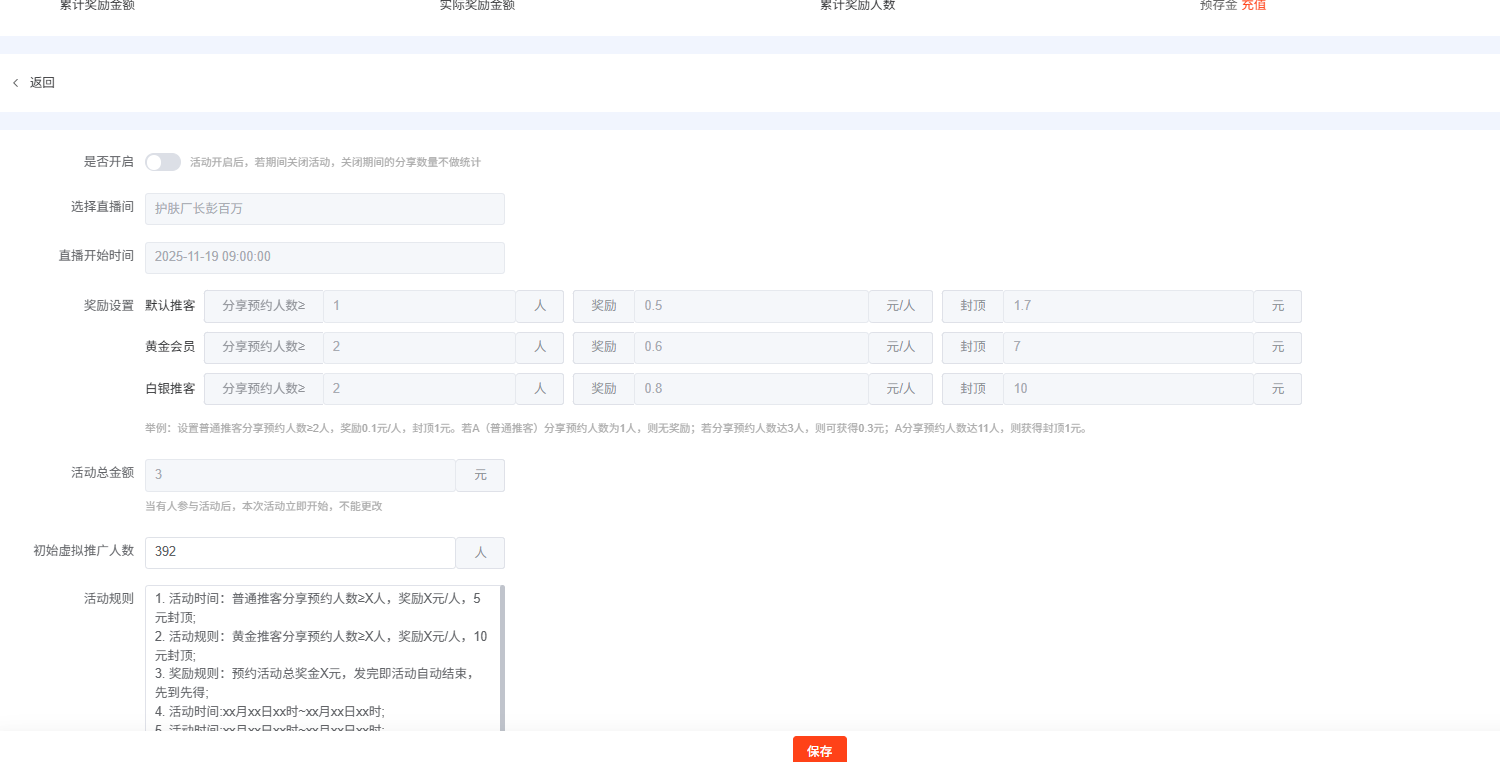Click 白银推客 reward per person field
The height and width of the screenshot is (762, 1500).
point(750,389)
